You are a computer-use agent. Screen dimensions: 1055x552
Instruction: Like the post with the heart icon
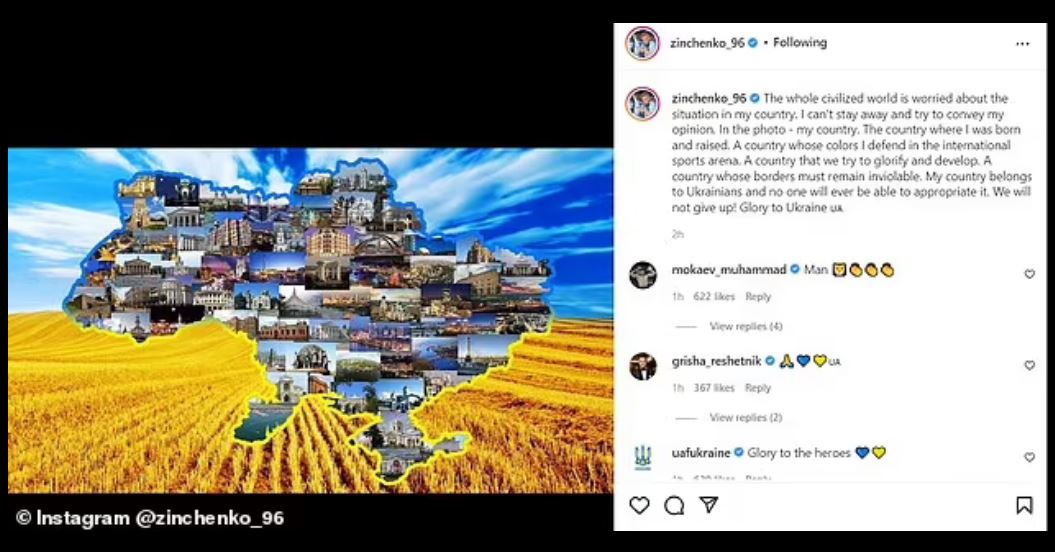click(x=639, y=505)
